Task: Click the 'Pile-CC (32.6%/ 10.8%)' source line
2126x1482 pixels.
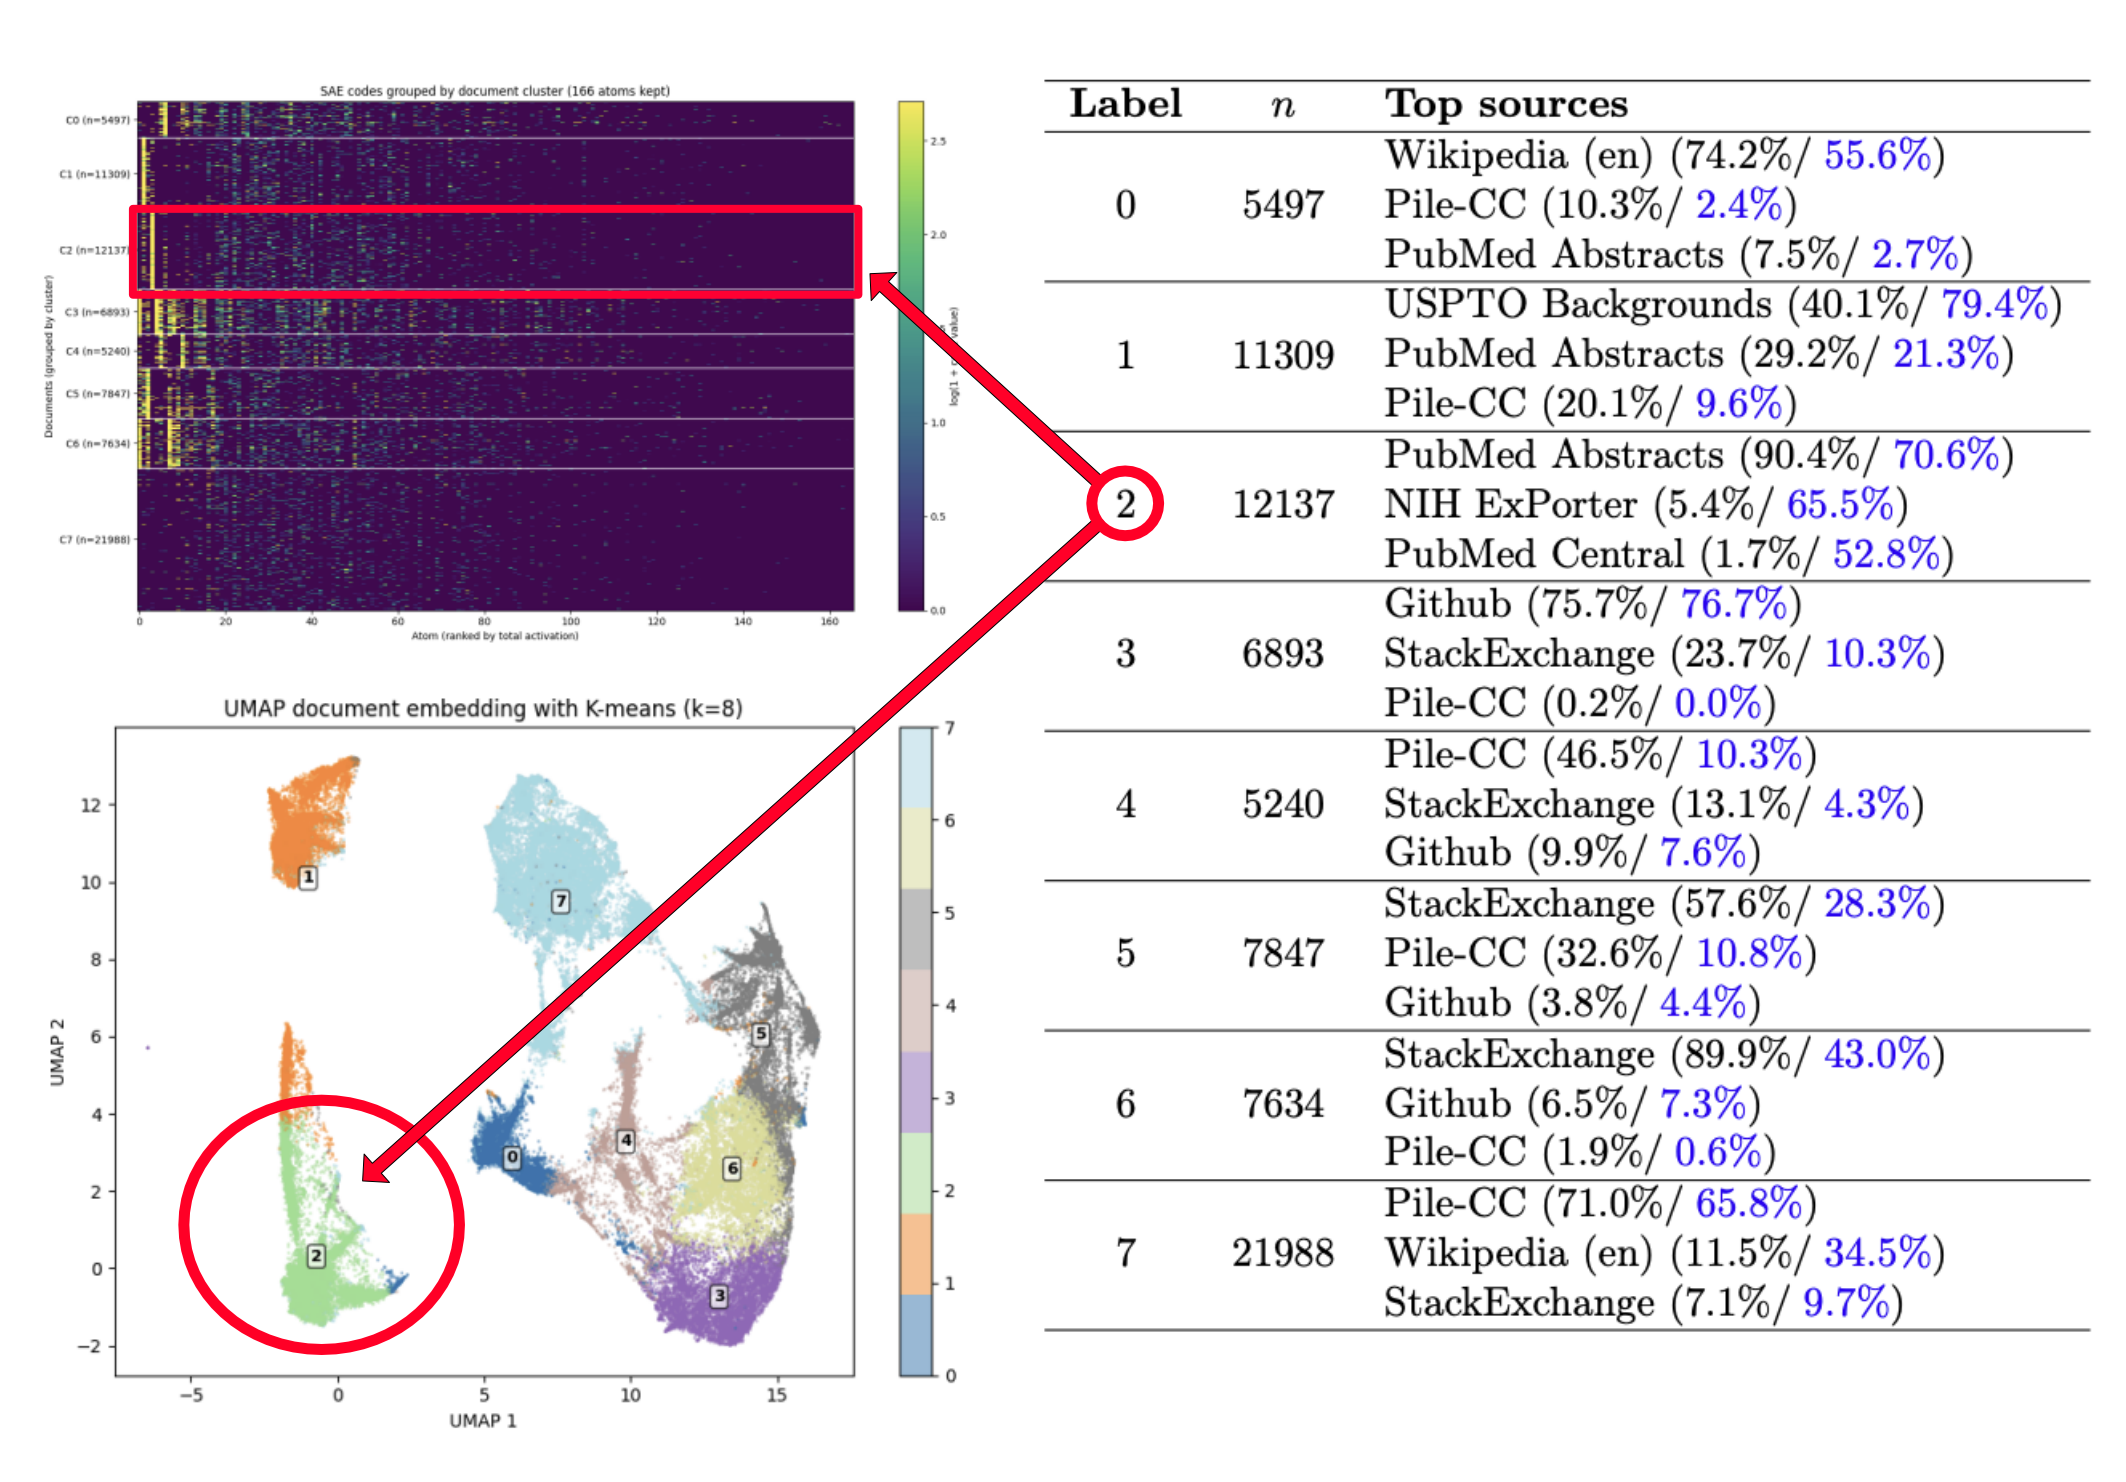Action: (x=1601, y=953)
